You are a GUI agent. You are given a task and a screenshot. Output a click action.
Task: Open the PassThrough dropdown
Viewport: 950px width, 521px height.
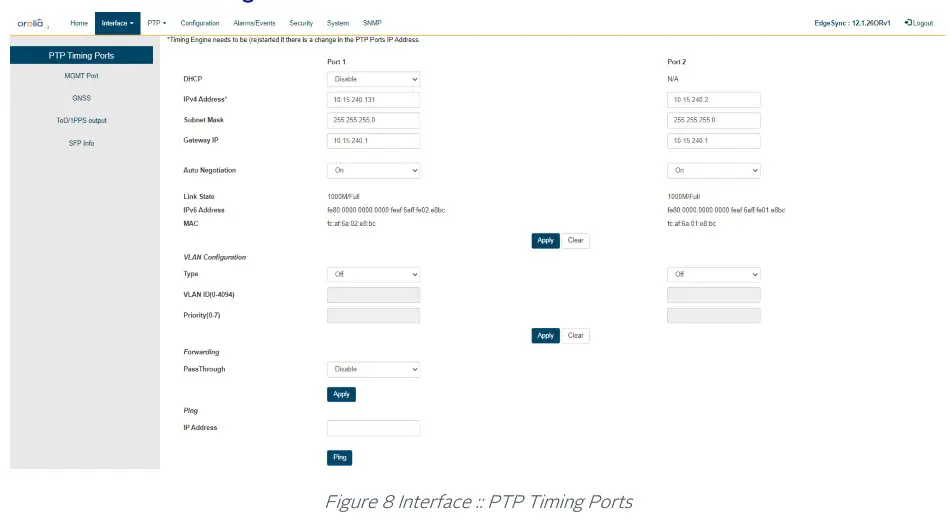373,370
